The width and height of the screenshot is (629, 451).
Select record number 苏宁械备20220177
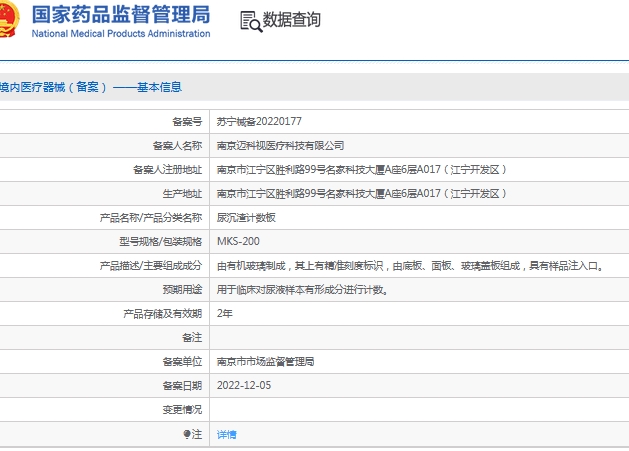tap(259, 121)
